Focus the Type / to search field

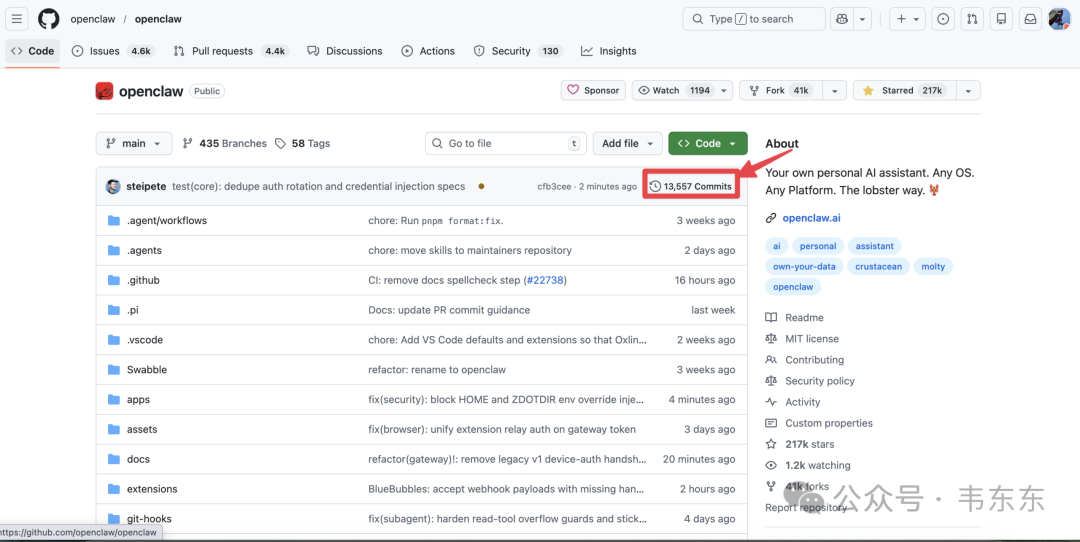[754, 19]
